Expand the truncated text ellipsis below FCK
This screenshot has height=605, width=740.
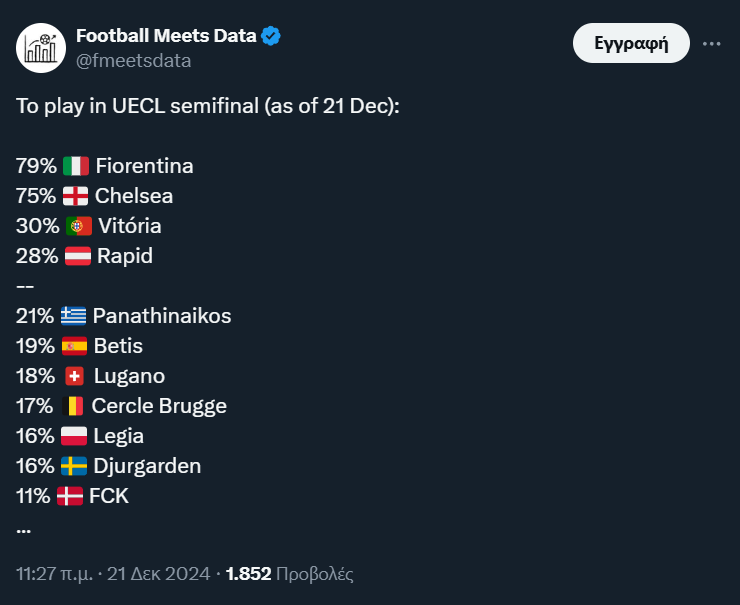tap(24, 529)
